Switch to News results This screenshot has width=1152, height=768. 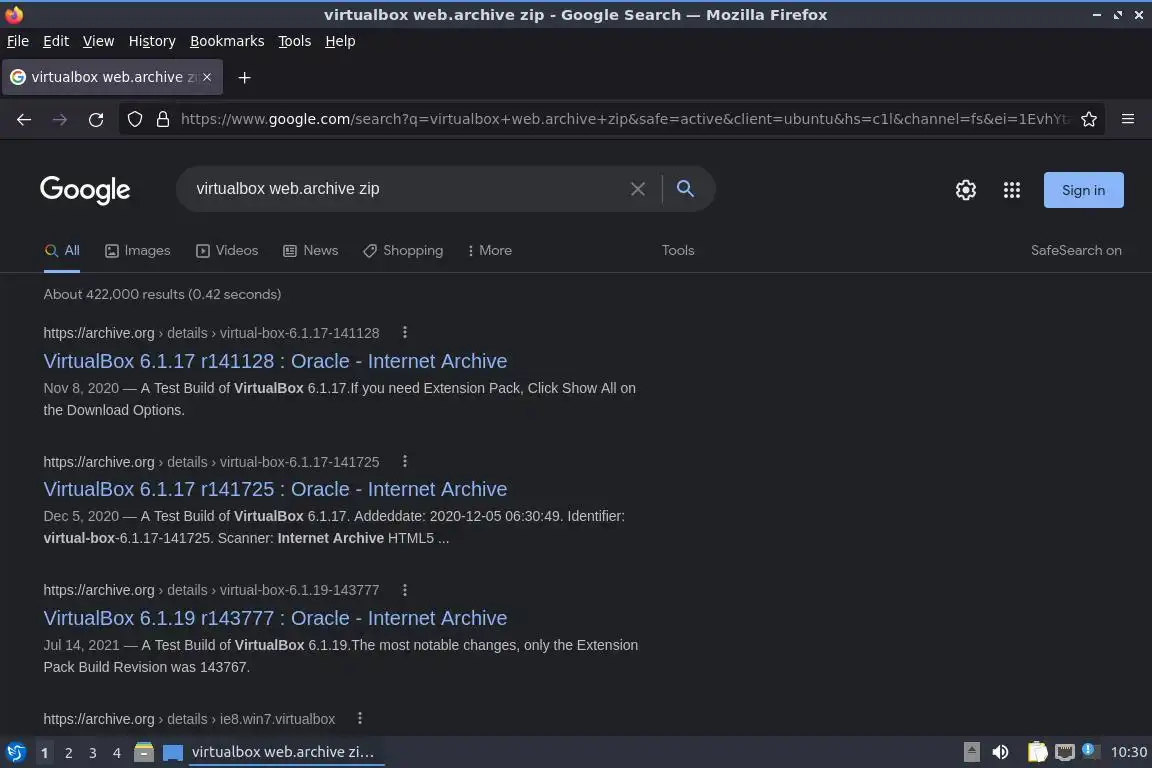311,251
